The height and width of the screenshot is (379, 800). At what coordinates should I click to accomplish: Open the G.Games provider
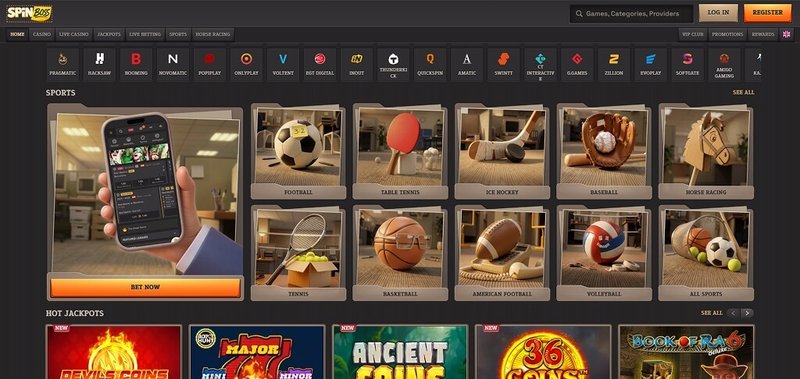(x=577, y=64)
